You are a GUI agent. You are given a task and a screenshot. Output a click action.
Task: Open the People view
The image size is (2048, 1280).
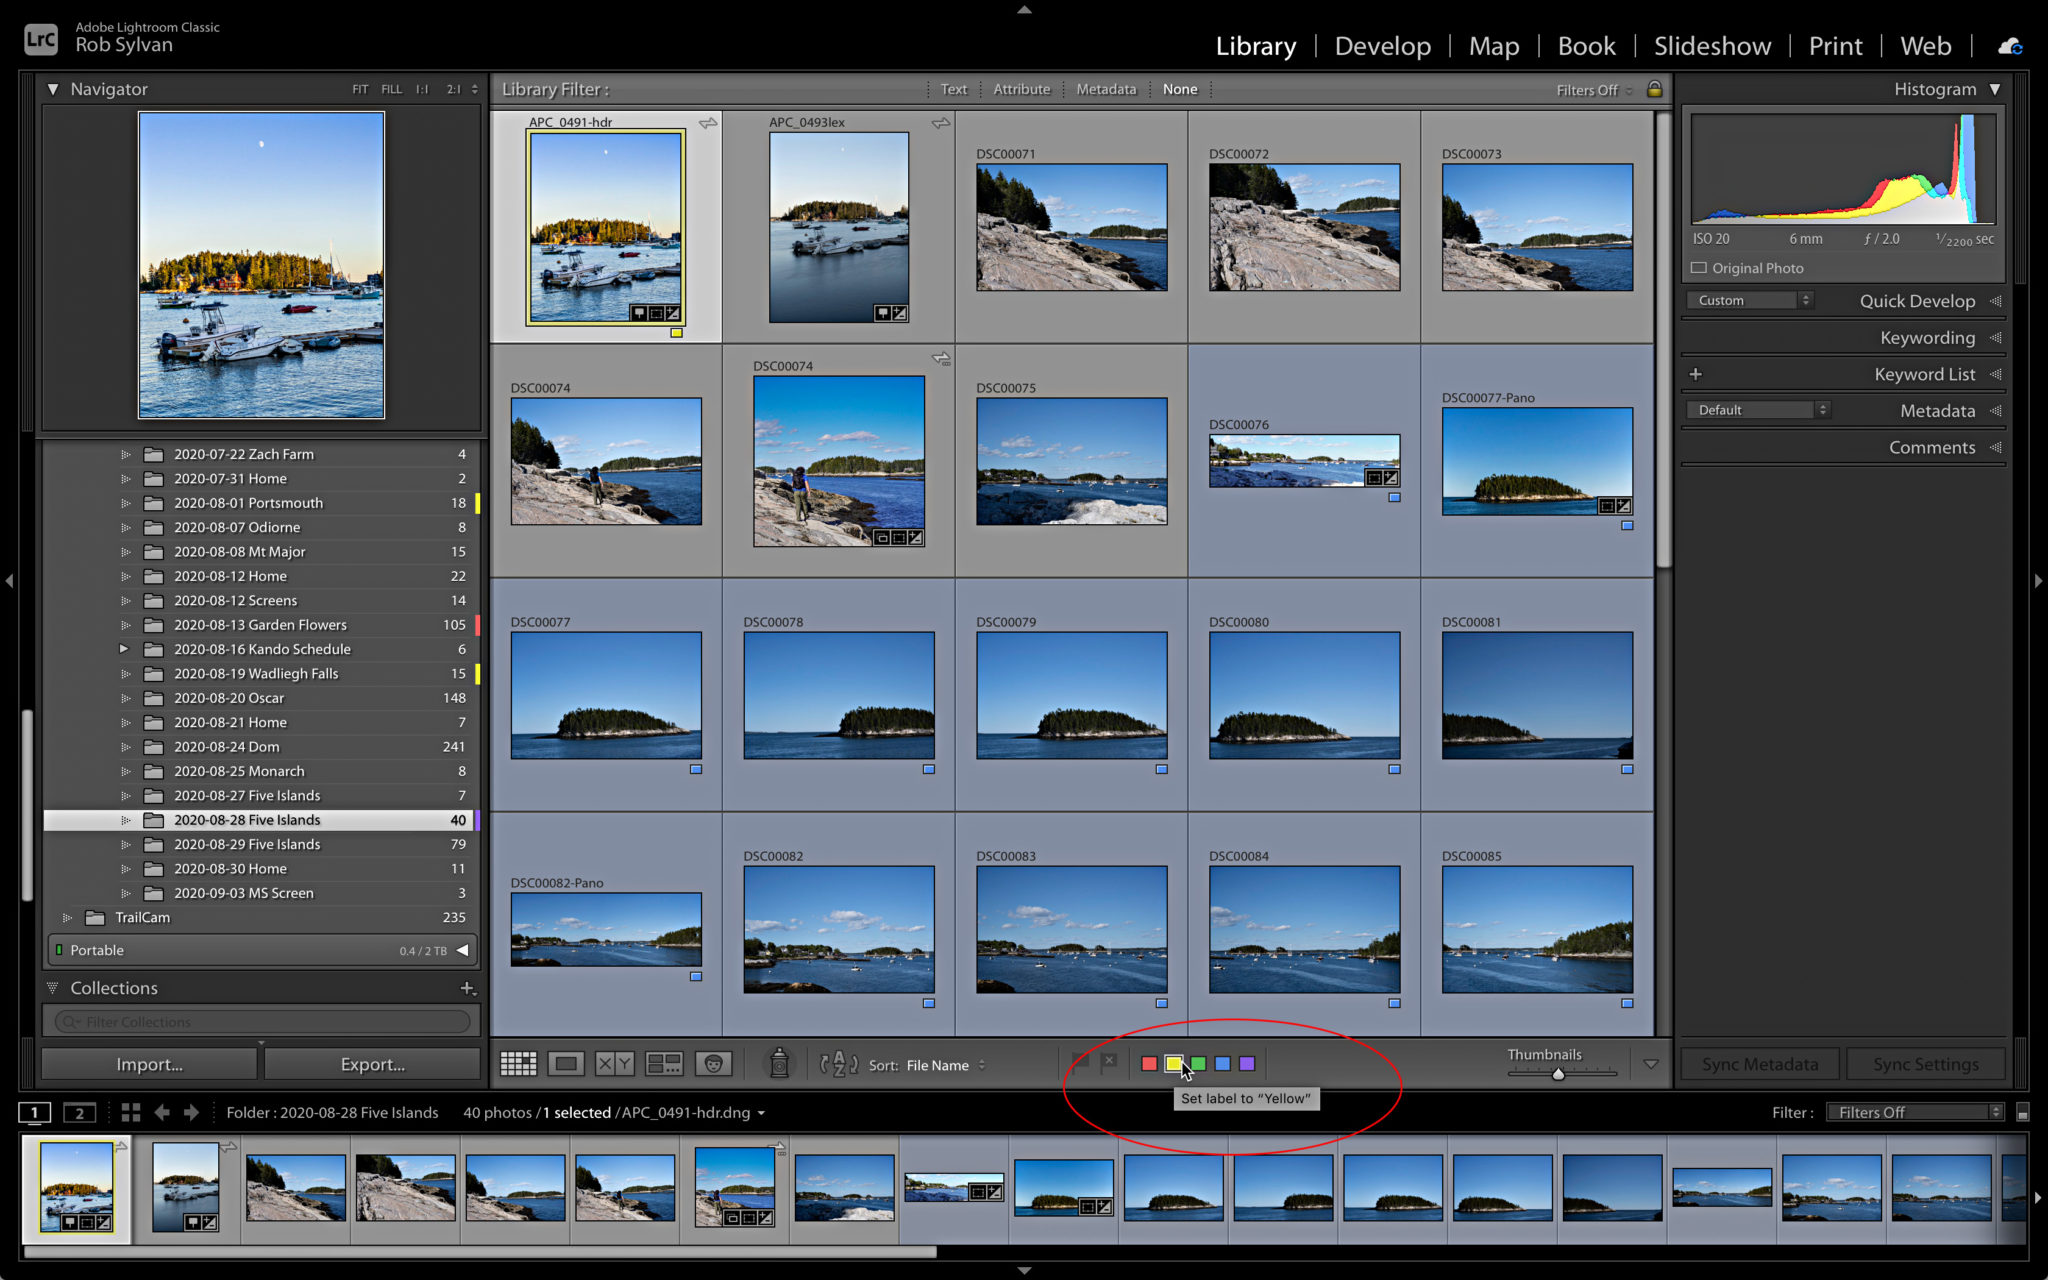point(712,1063)
